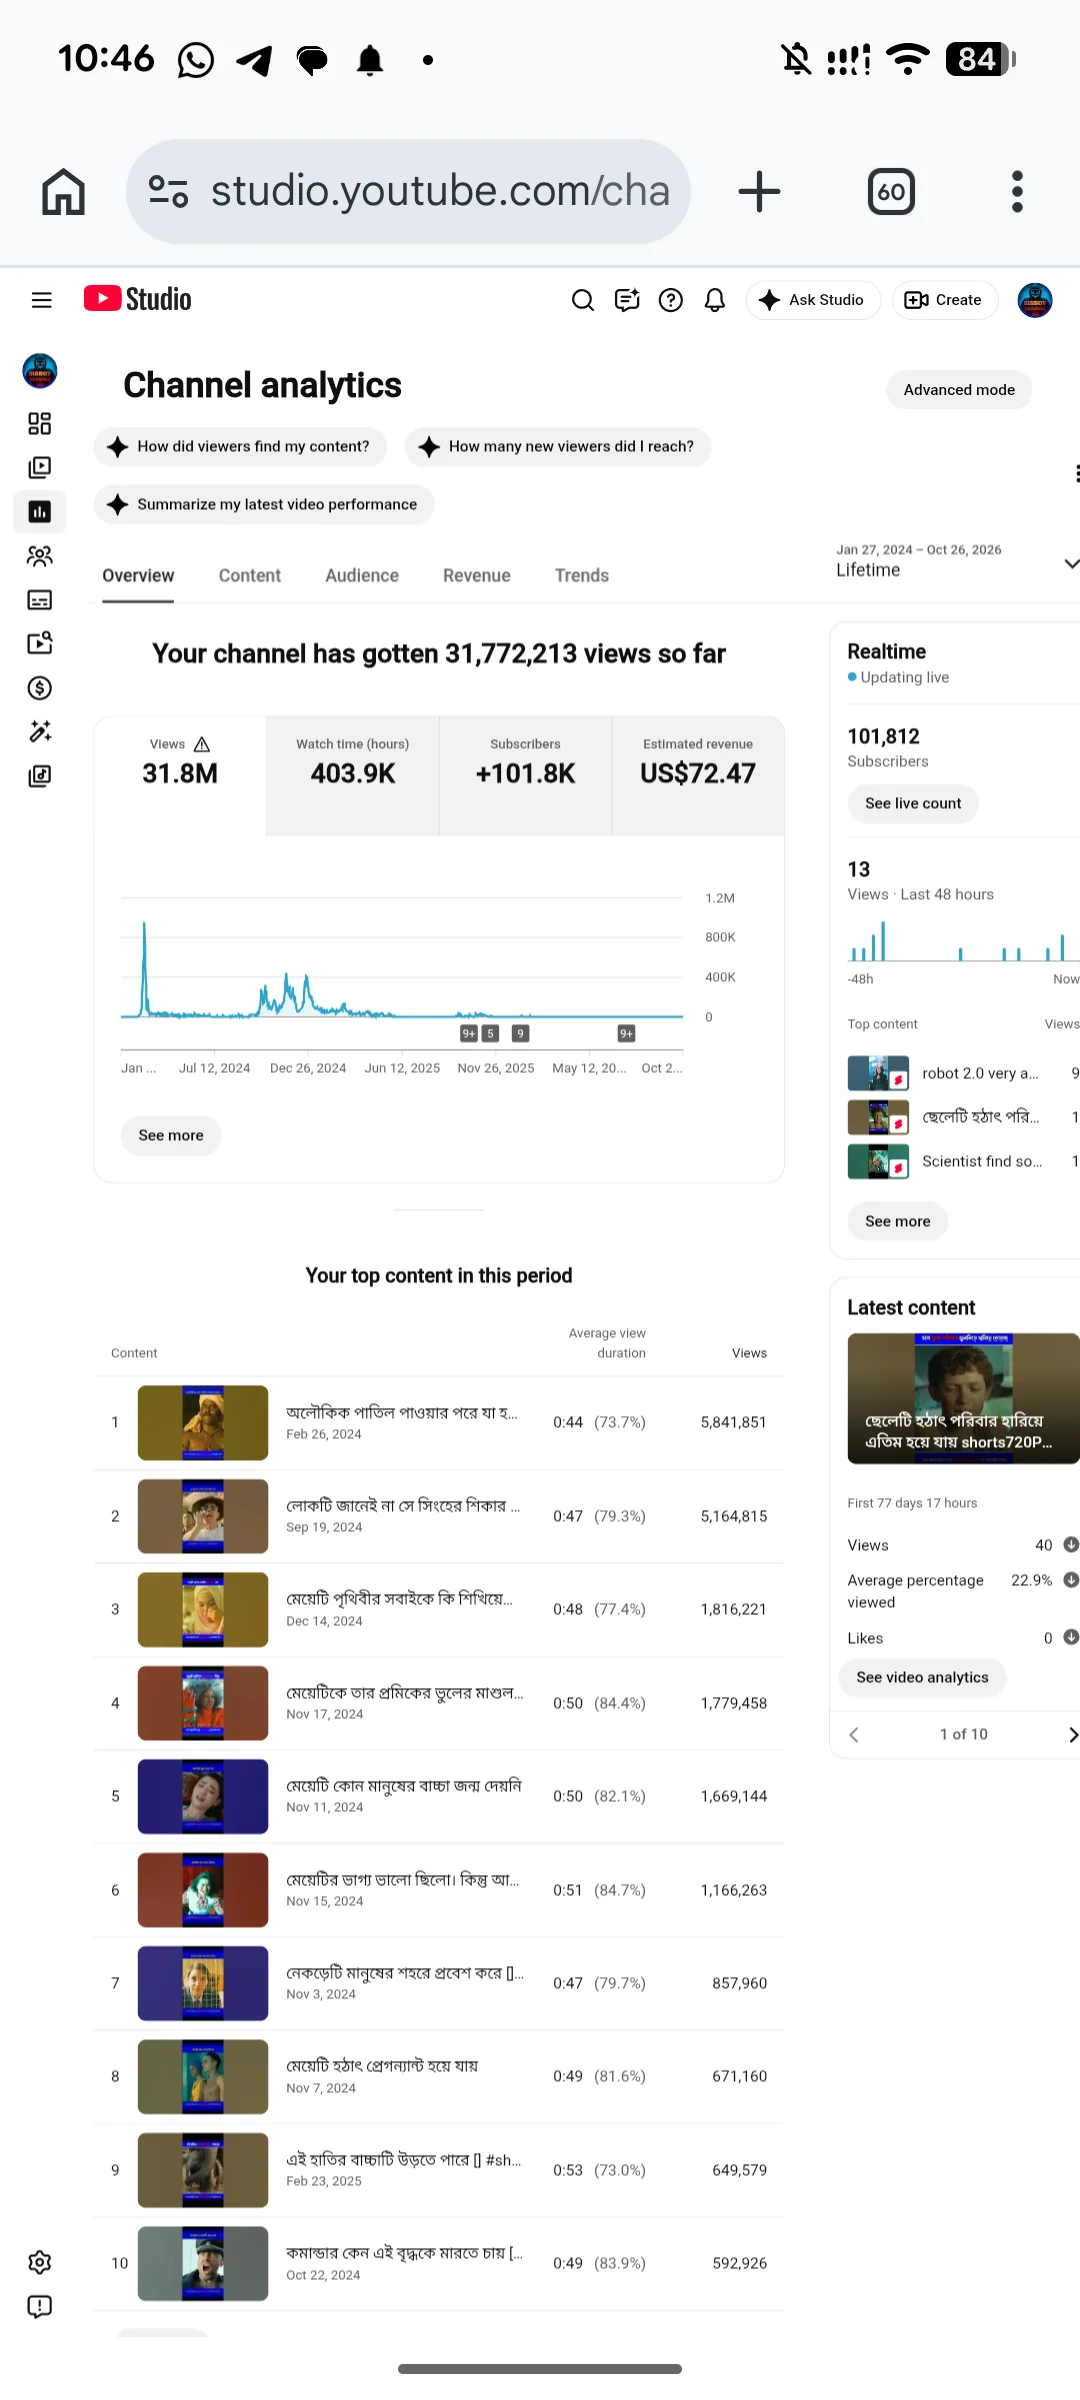Open Customization via sidebar magic wand icon

tap(40, 732)
